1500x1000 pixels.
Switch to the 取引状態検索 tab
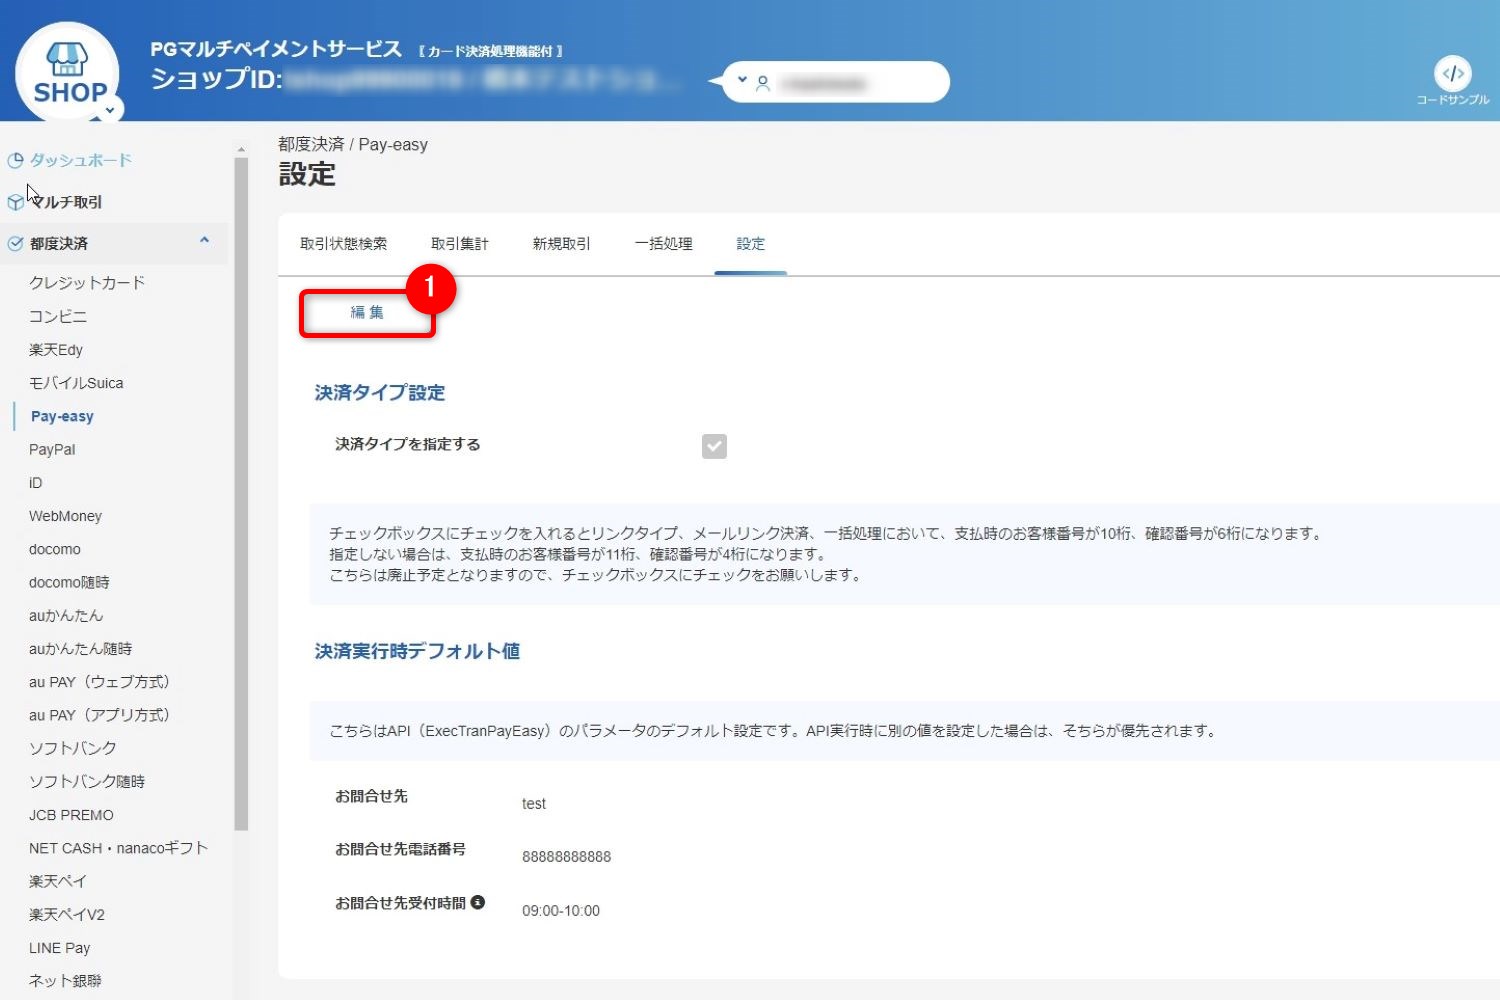pos(344,242)
